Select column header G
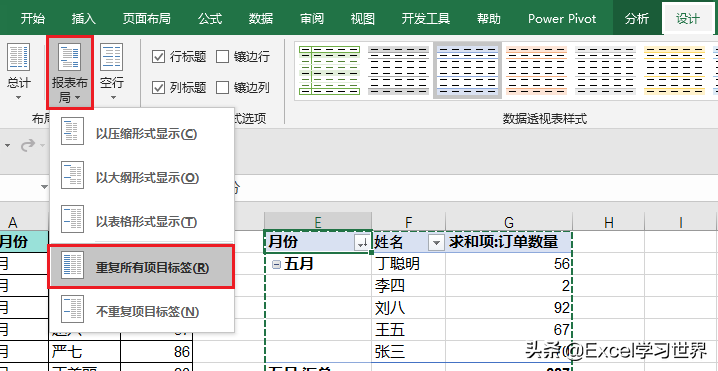This screenshot has height=371, width=718. 509,223
